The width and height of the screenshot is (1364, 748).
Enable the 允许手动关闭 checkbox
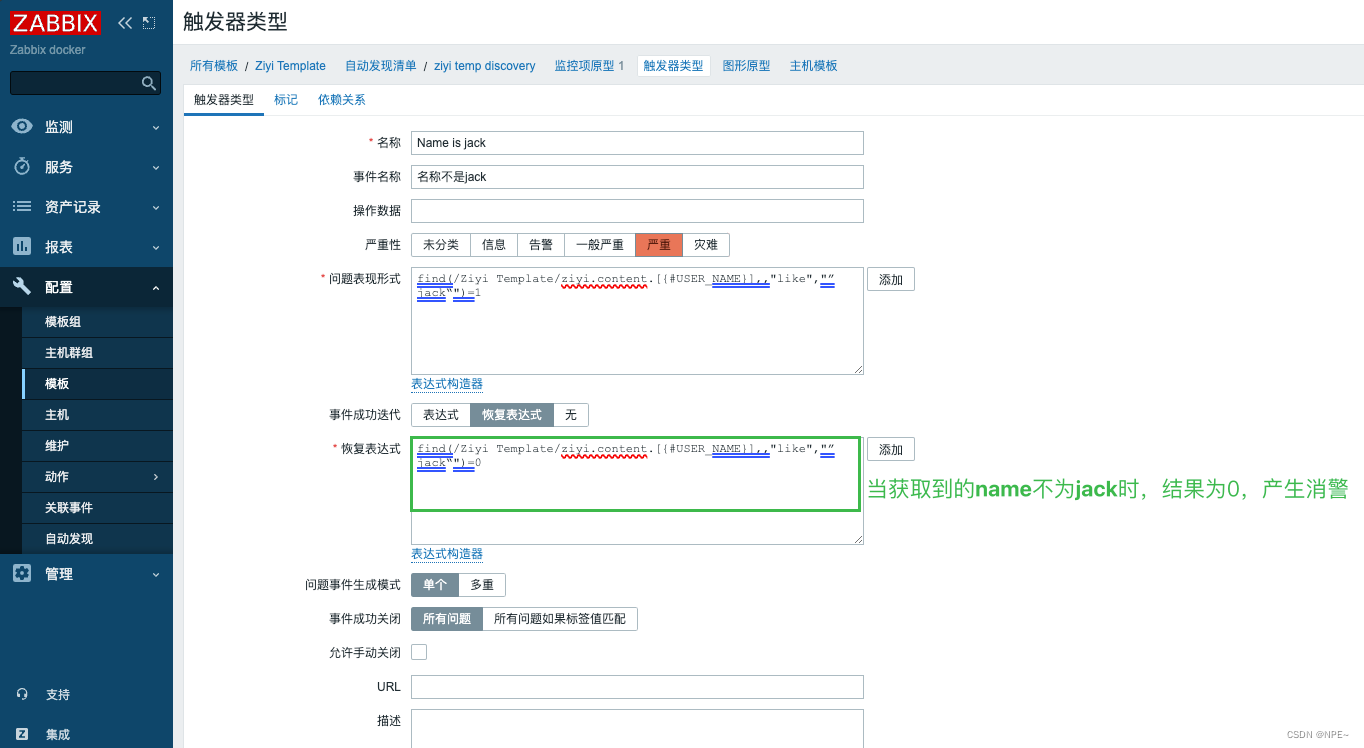pyautogui.click(x=419, y=652)
